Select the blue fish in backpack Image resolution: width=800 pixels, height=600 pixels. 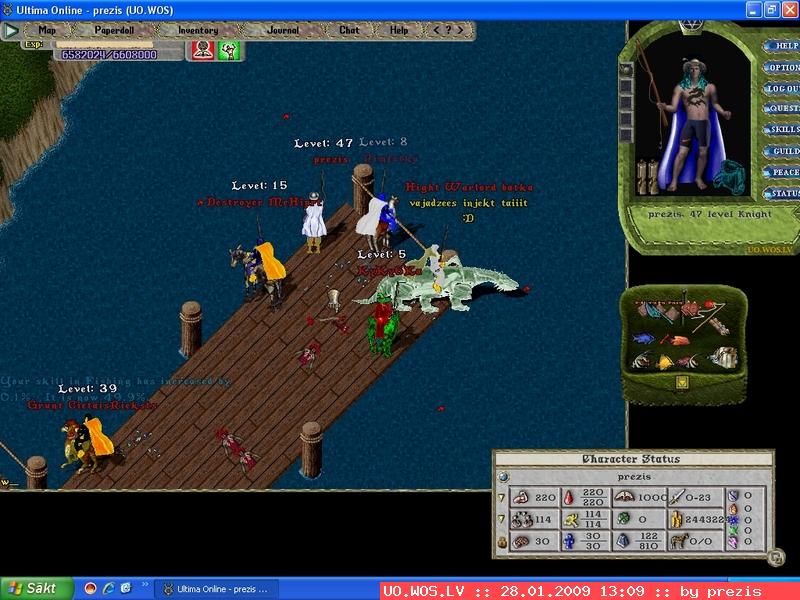point(643,338)
